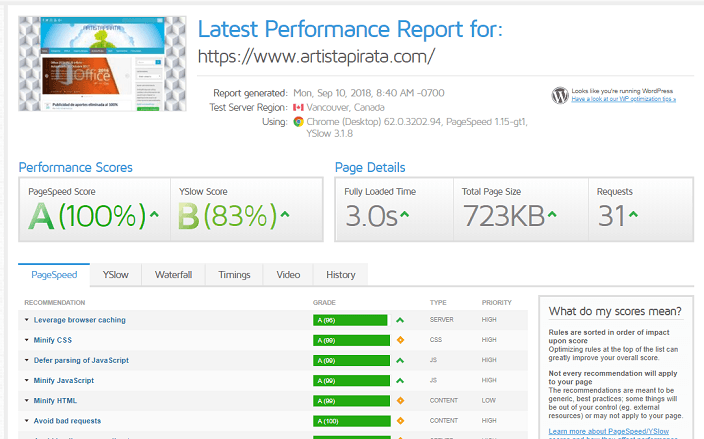This screenshot has height=439, width=704.
Task: Click the A (100) grade bar
Action: pyautogui.click(x=352, y=421)
